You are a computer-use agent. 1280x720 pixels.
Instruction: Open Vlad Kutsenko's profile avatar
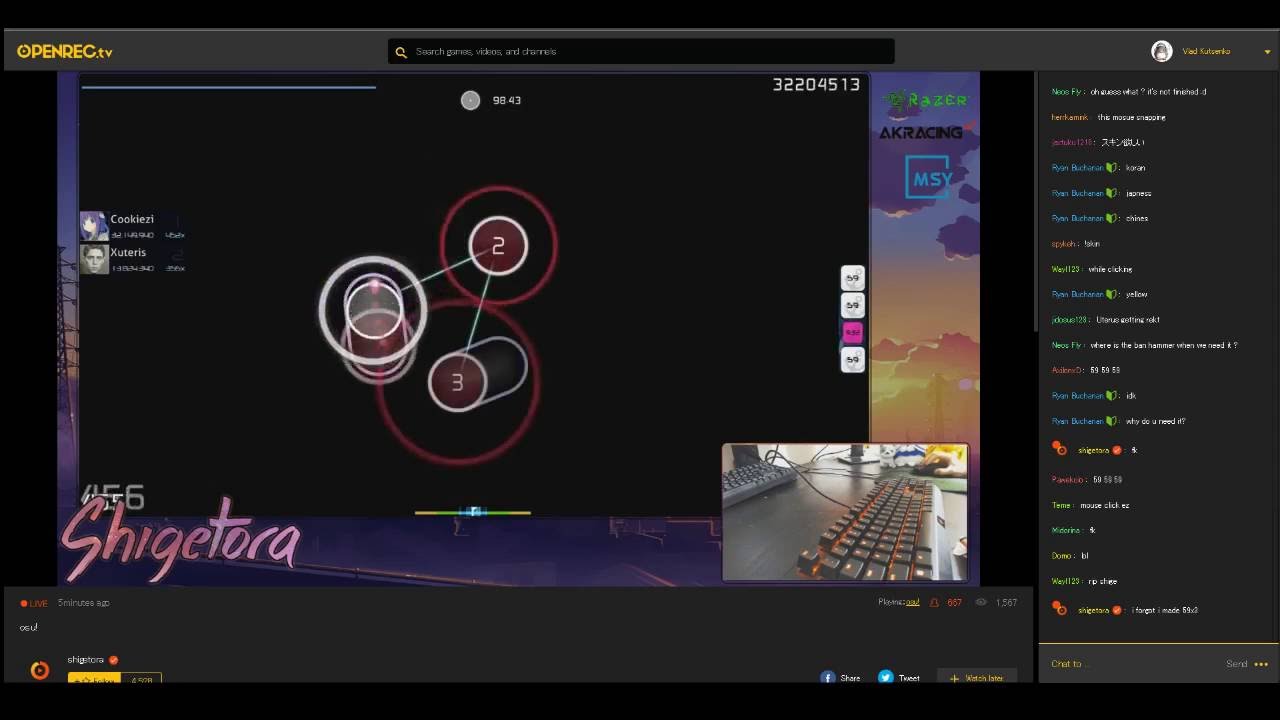pyautogui.click(x=1161, y=51)
